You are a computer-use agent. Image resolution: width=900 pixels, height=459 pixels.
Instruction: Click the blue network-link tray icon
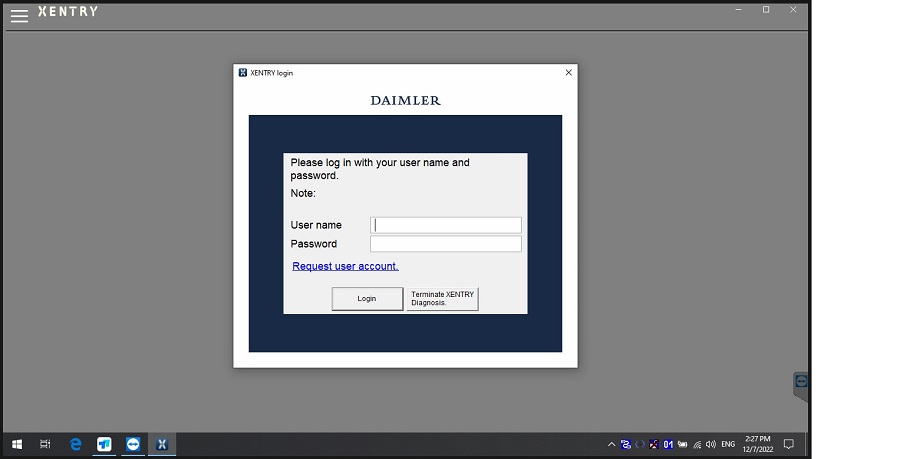tap(626, 444)
